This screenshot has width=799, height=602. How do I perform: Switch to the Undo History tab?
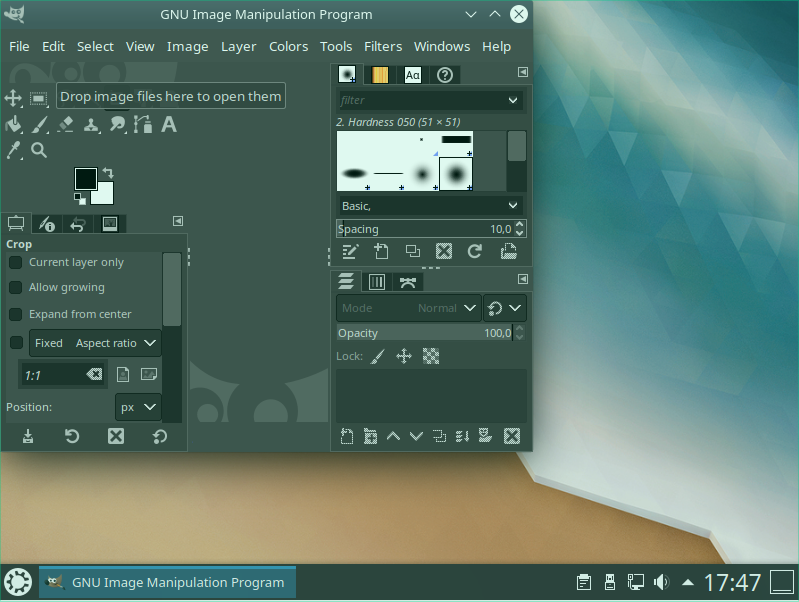pyautogui.click(x=77, y=224)
